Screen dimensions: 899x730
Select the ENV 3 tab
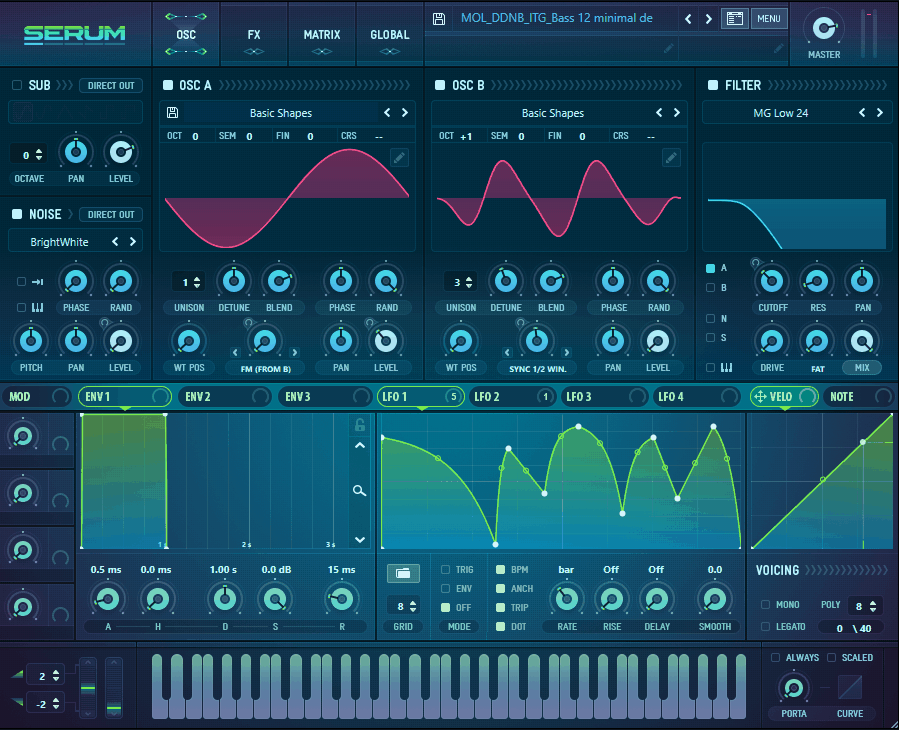(x=325, y=396)
